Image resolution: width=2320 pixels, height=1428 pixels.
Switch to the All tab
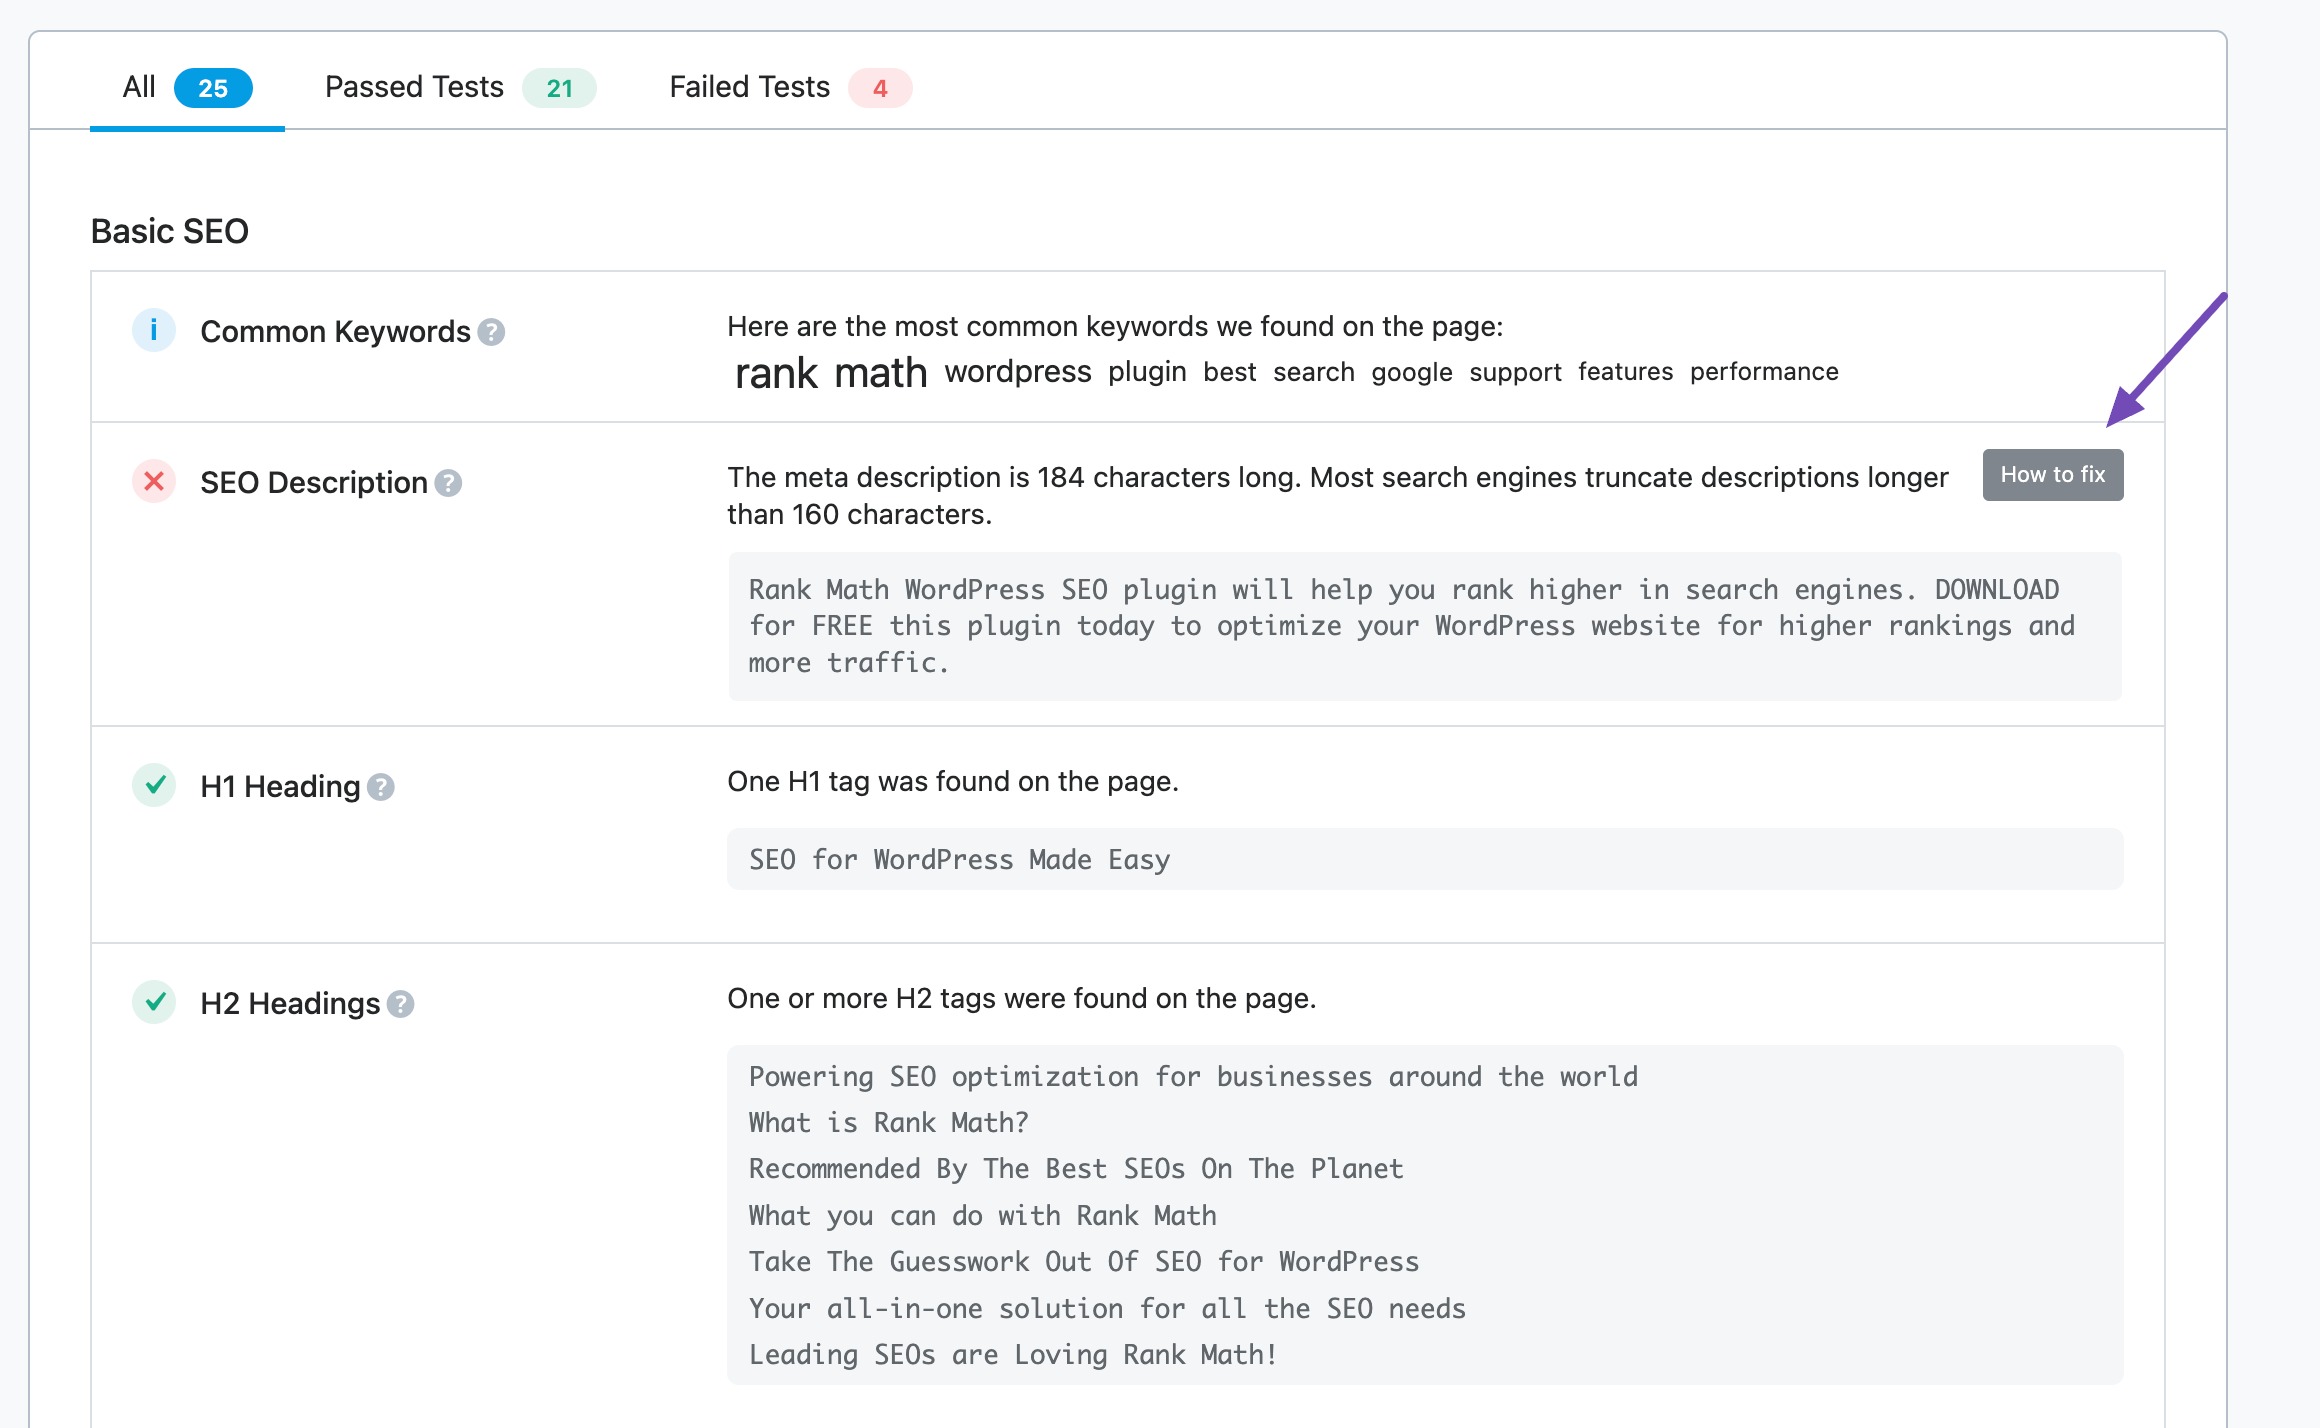click(187, 88)
